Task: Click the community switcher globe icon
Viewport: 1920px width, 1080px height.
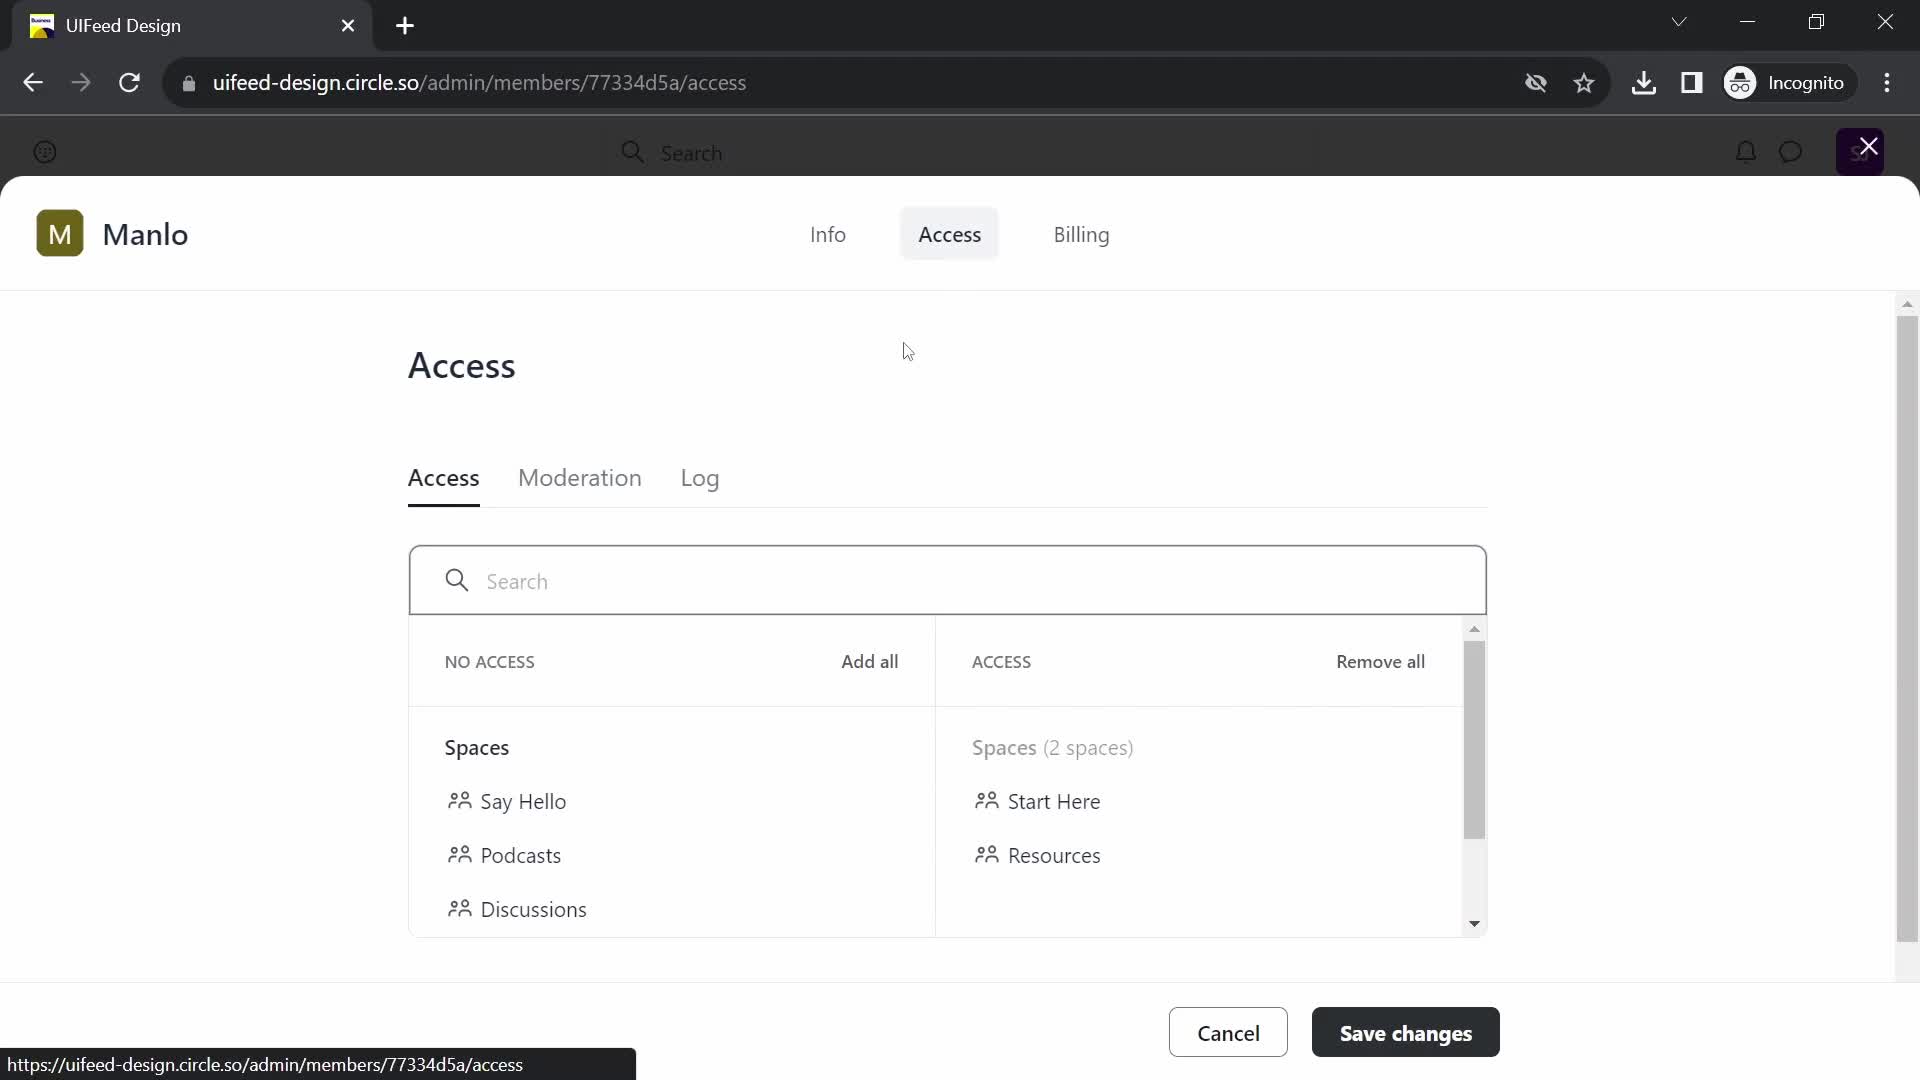Action: pos(45,152)
